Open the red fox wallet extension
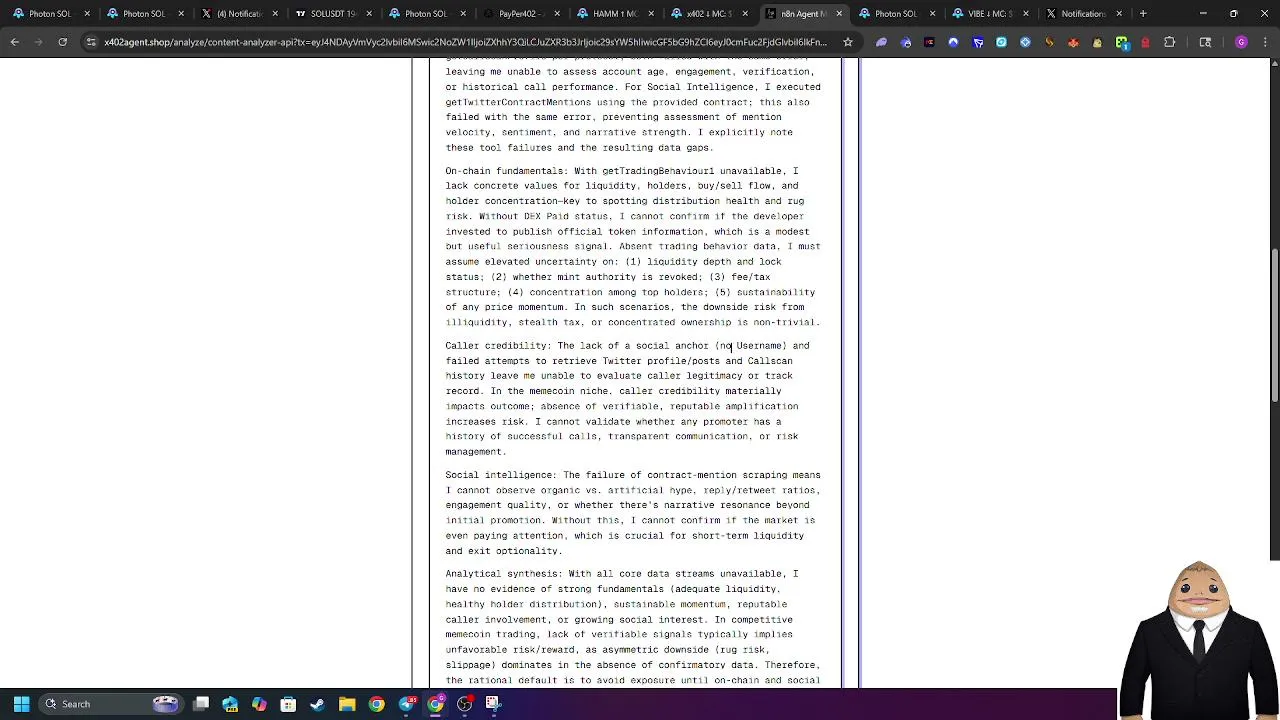 point(1073,42)
